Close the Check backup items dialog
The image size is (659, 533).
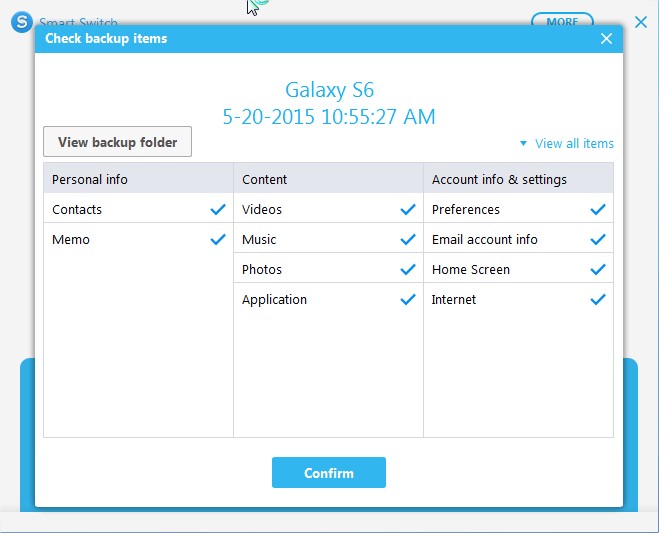coord(606,39)
